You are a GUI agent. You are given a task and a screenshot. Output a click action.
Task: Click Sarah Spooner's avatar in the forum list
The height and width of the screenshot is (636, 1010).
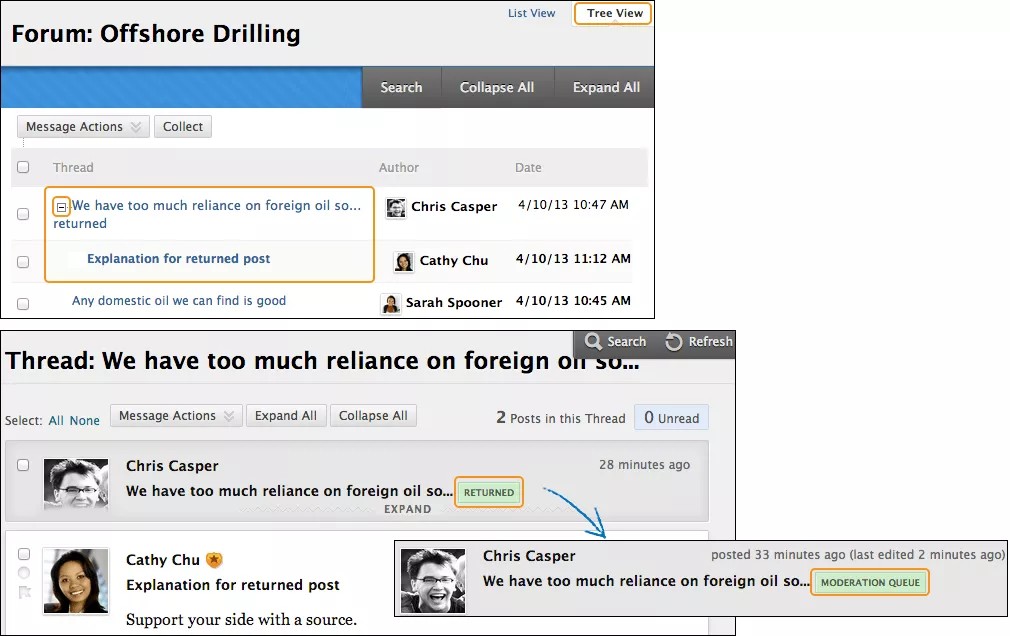pos(391,303)
